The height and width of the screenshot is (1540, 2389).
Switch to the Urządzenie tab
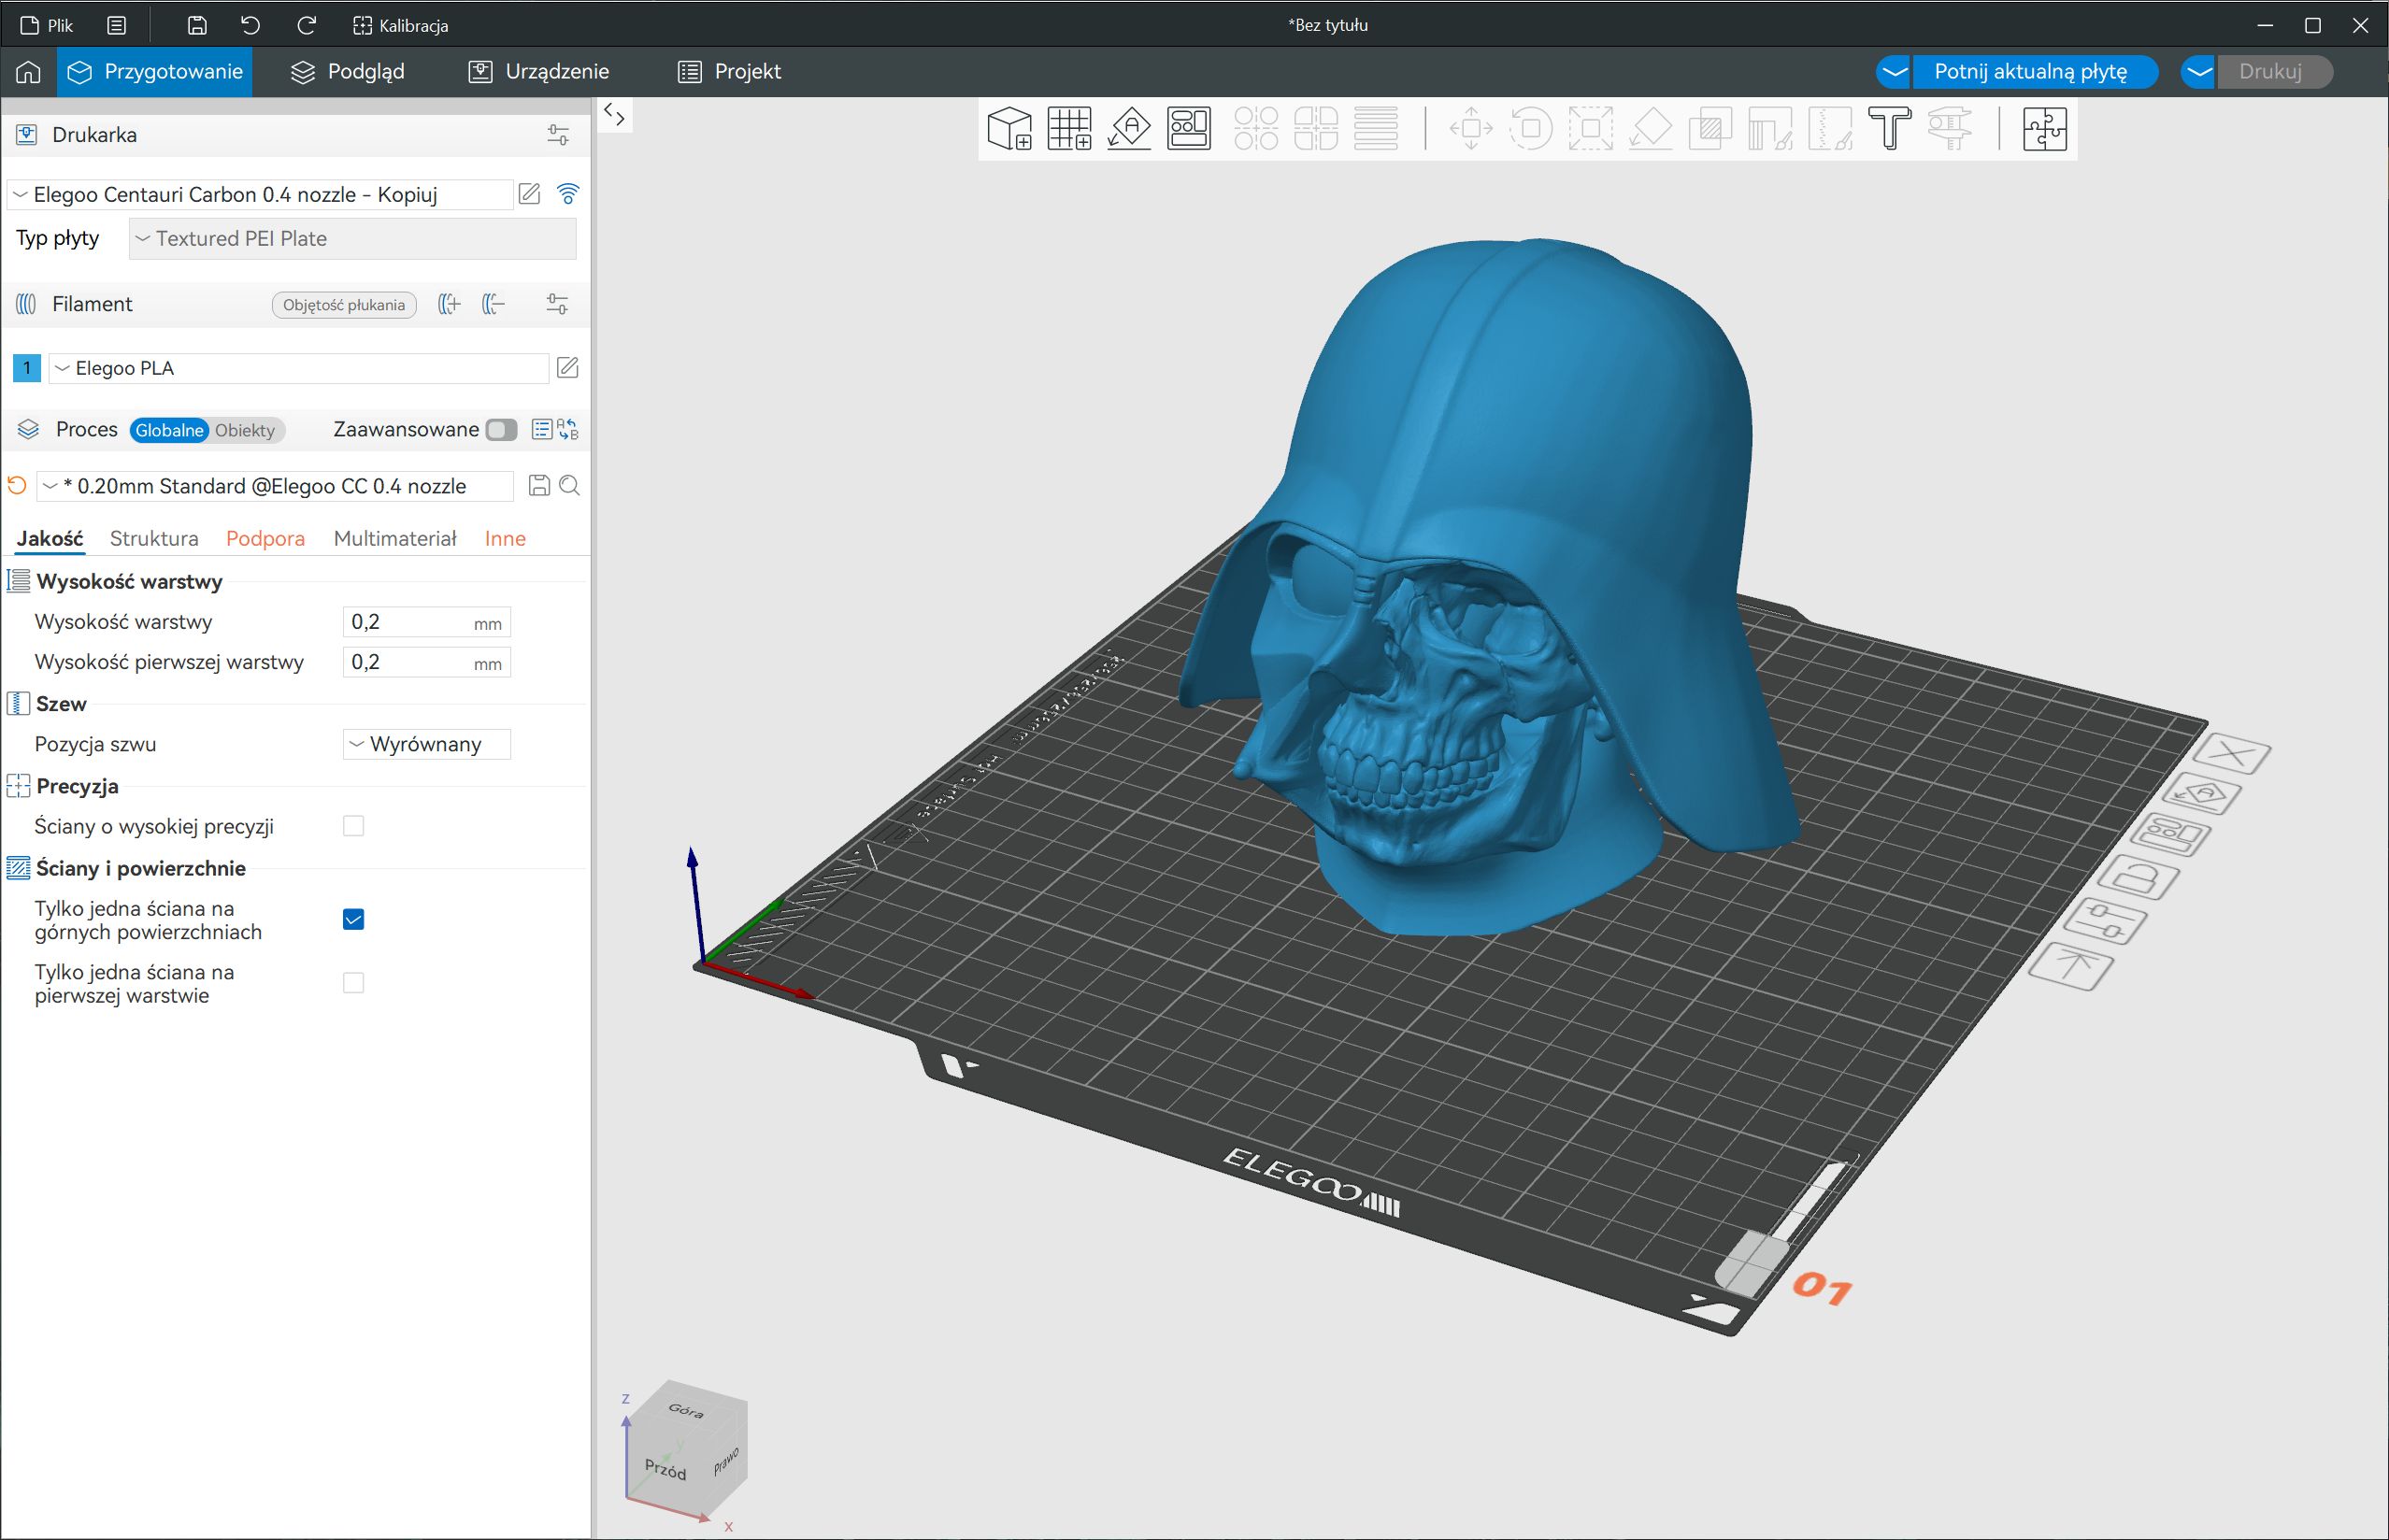point(540,71)
